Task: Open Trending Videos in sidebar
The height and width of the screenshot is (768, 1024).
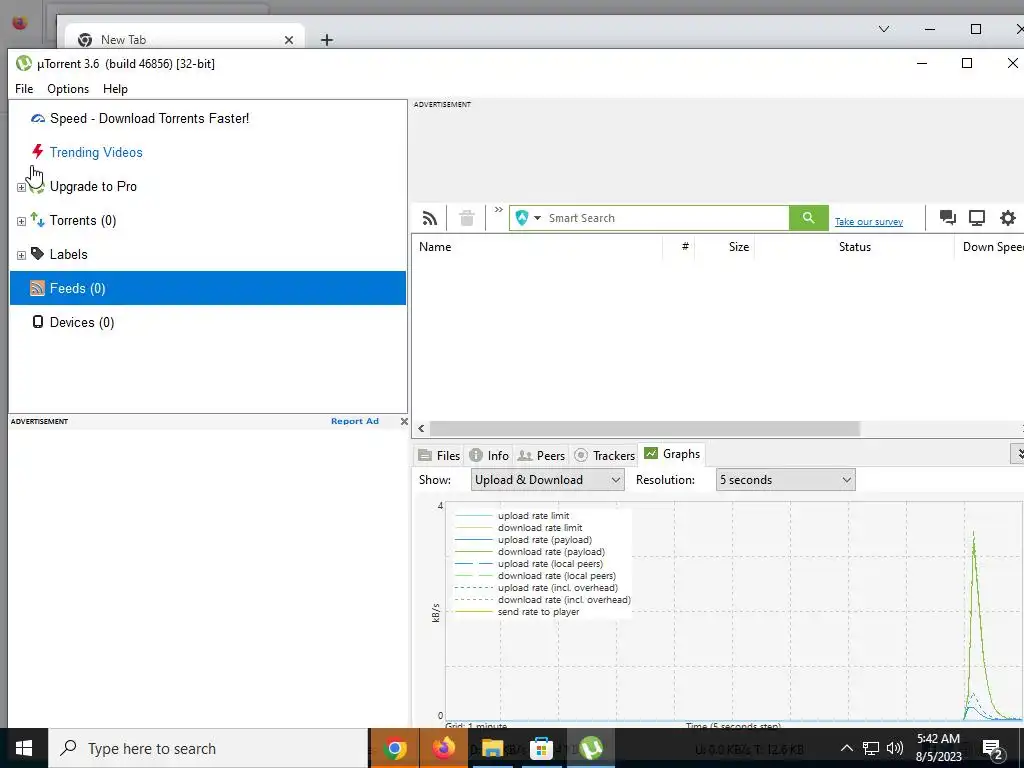Action: click(x=96, y=152)
